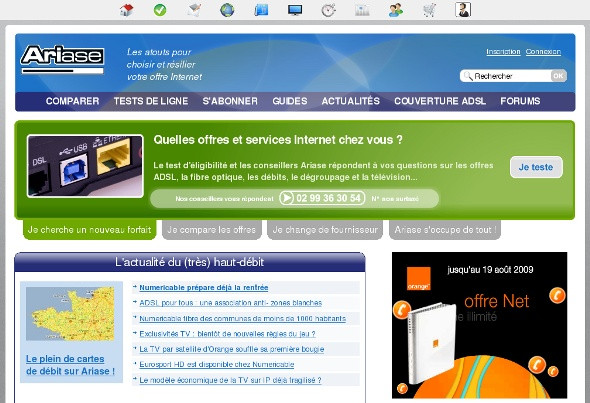Open the ACTUALITÉS menu
Viewport: 590px width, 403px height.
click(x=351, y=101)
